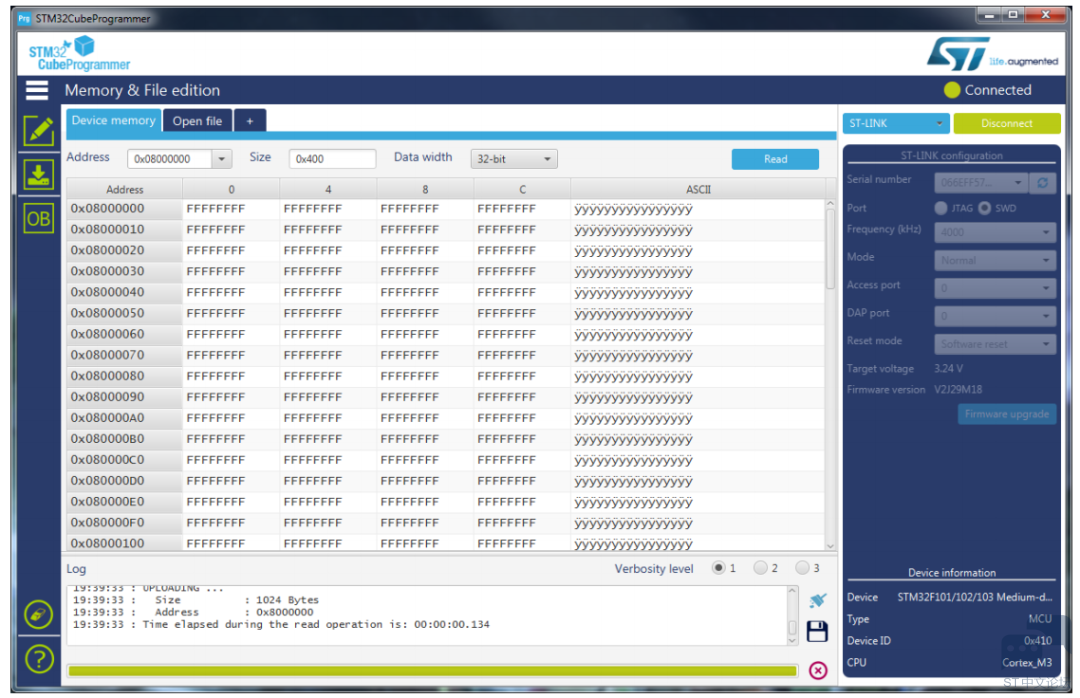Image resolution: width=1080 pixels, height=698 pixels.
Task: Cancel operation with the red X icon
Action: tap(817, 670)
